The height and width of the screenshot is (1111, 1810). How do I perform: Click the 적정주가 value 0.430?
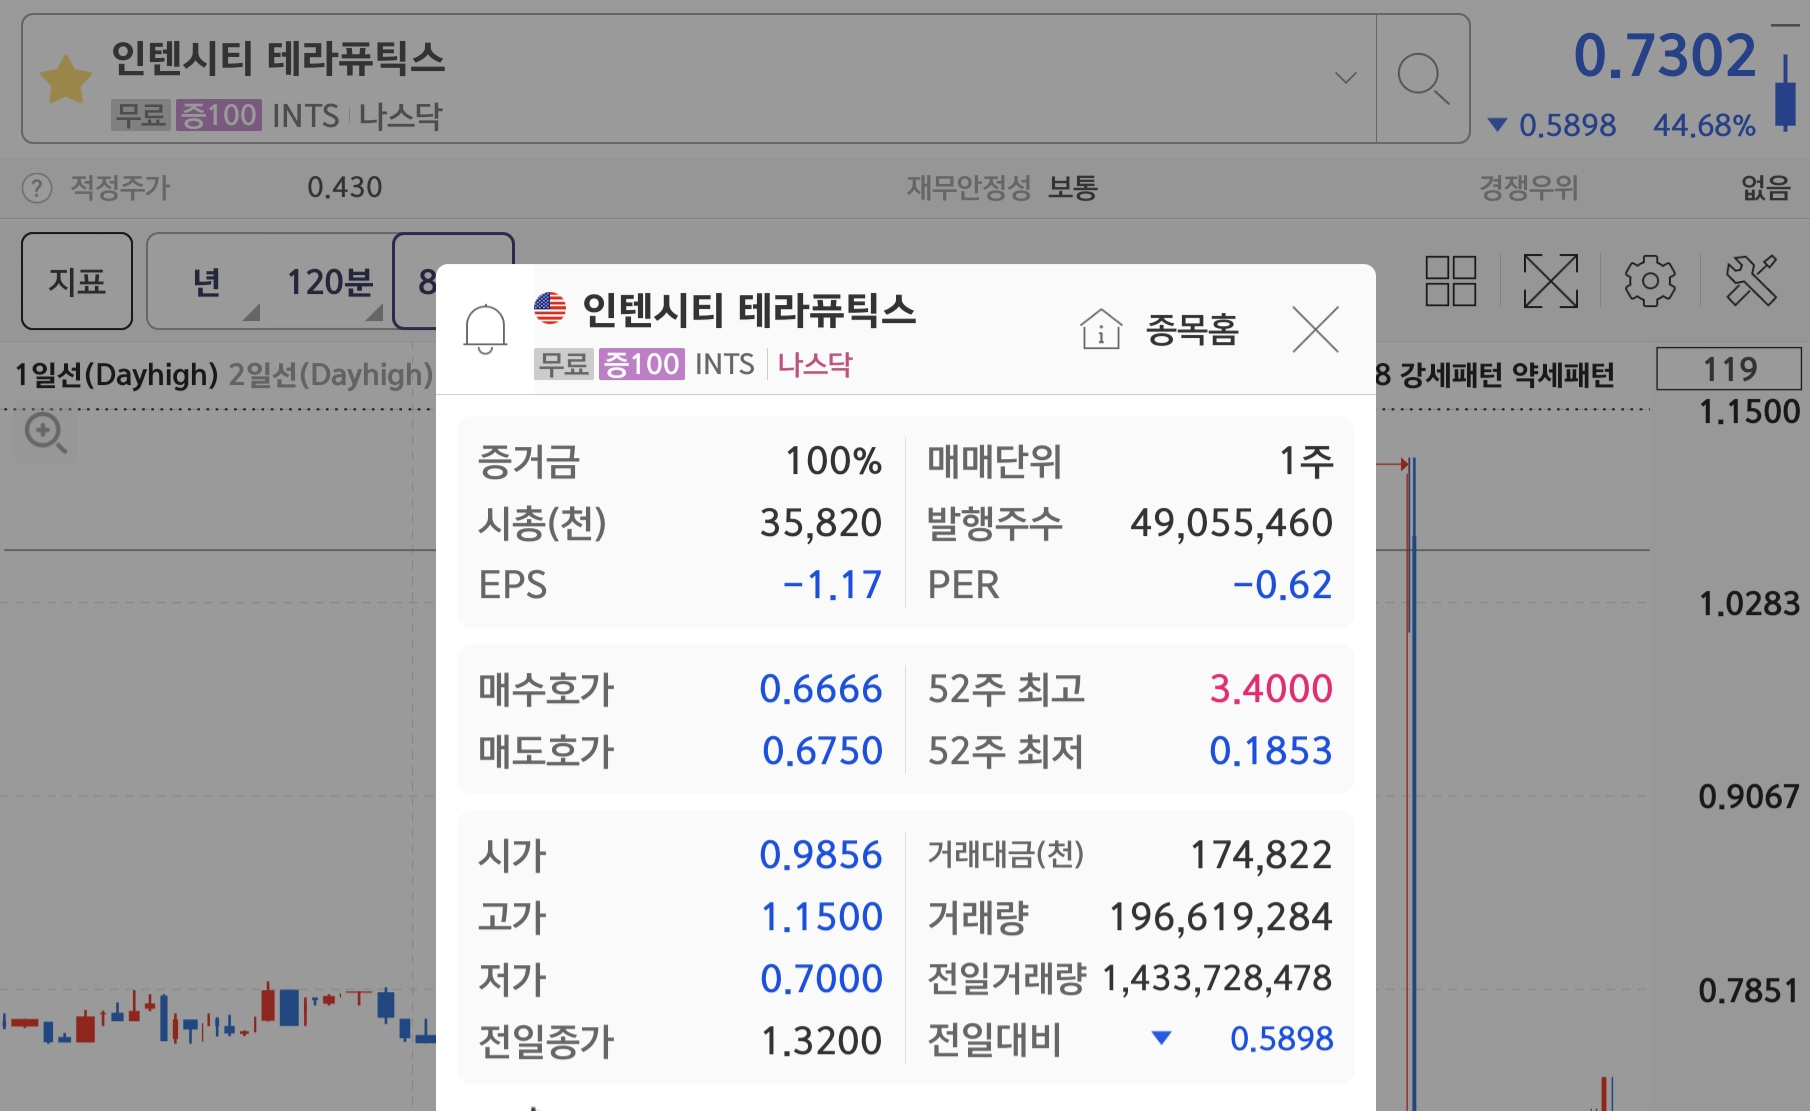[x=345, y=188]
